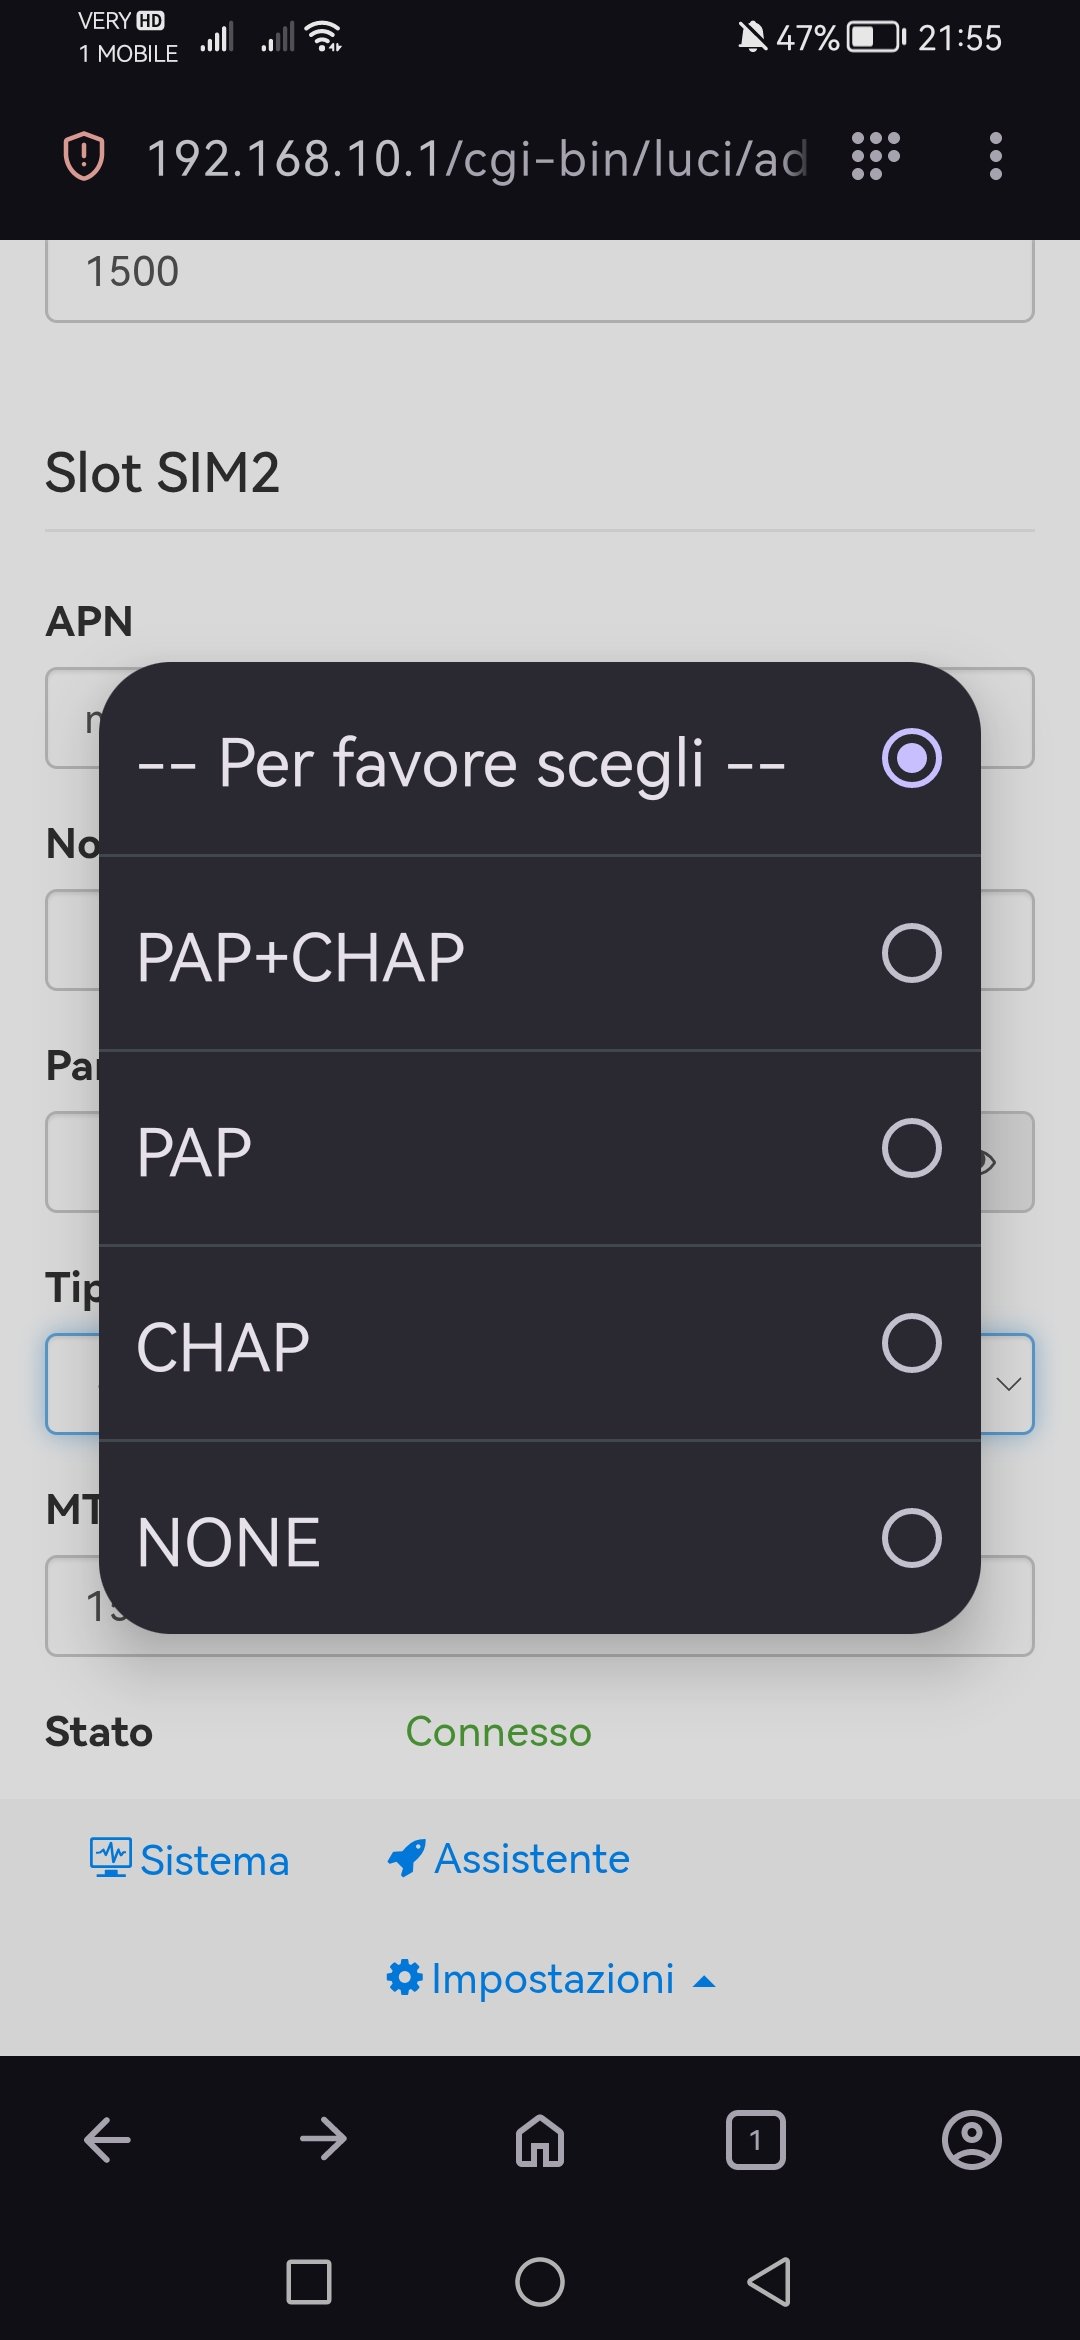Open the browser apps grid icon
The width and height of the screenshot is (1080, 2340).
(x=875, y=156)
